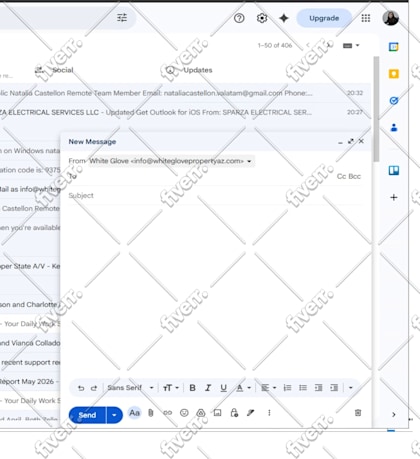Click the Subject field
This screenshot has height=459, width=420.
(215, 195)
